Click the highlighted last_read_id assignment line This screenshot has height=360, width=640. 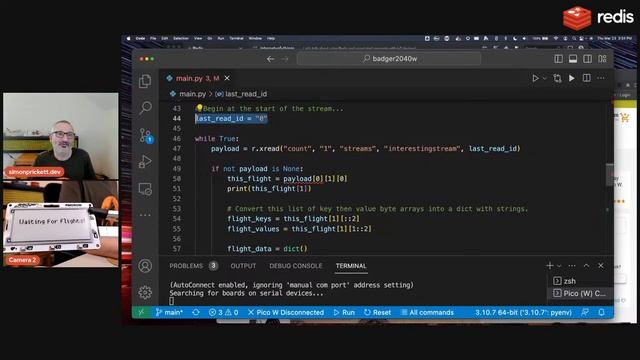pos(231,118)
